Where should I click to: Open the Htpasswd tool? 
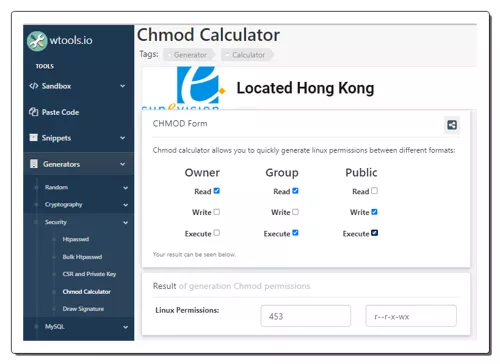pyautogui.click(x=76, y=239)
